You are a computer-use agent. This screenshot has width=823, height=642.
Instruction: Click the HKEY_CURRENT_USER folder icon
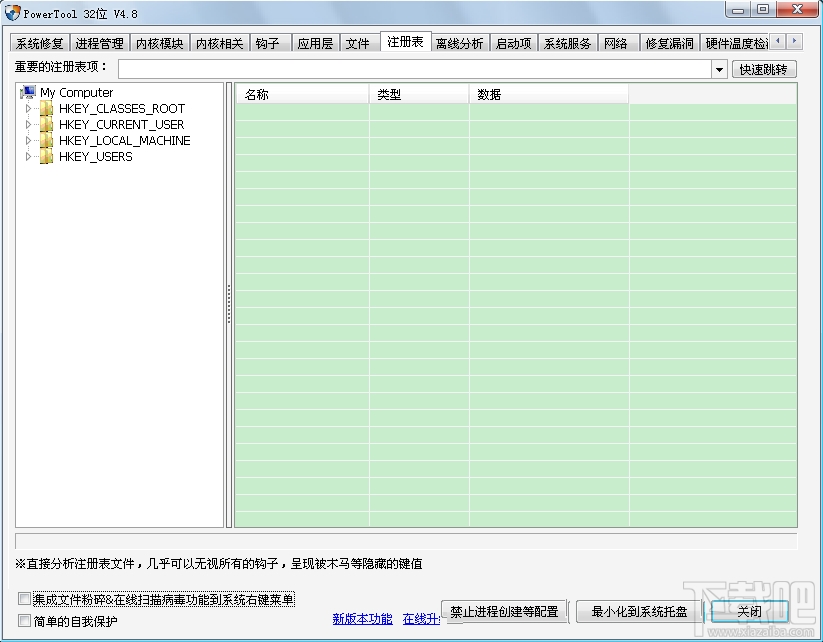[x=47, y=124]
